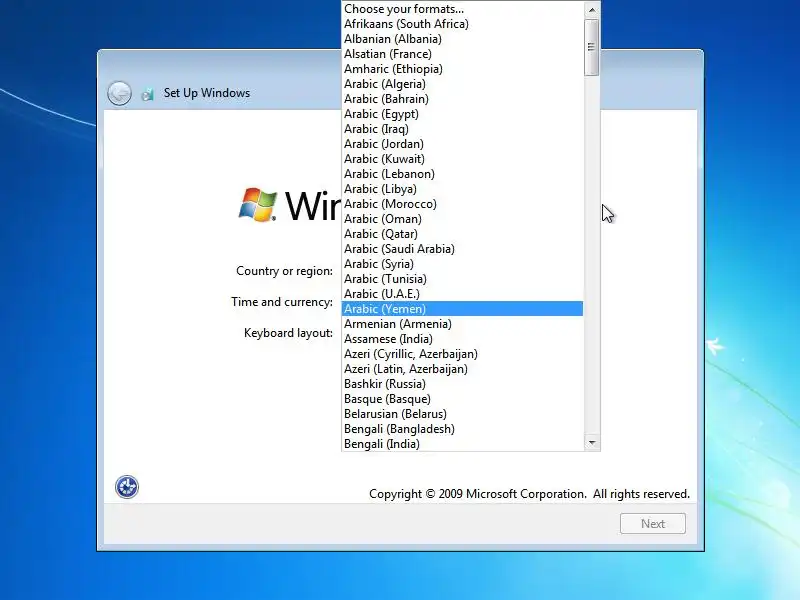The image size is (800, 600).
Task: Click the scrollbar thumb of the formats list
Action: [x=592, y=47]
